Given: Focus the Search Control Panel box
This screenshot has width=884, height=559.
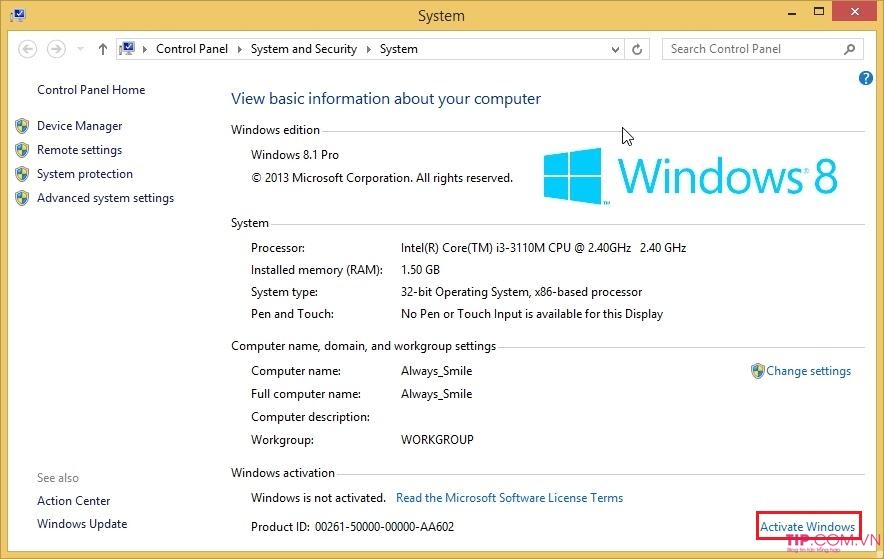Looking at the screenshot, I should point(762,49).
